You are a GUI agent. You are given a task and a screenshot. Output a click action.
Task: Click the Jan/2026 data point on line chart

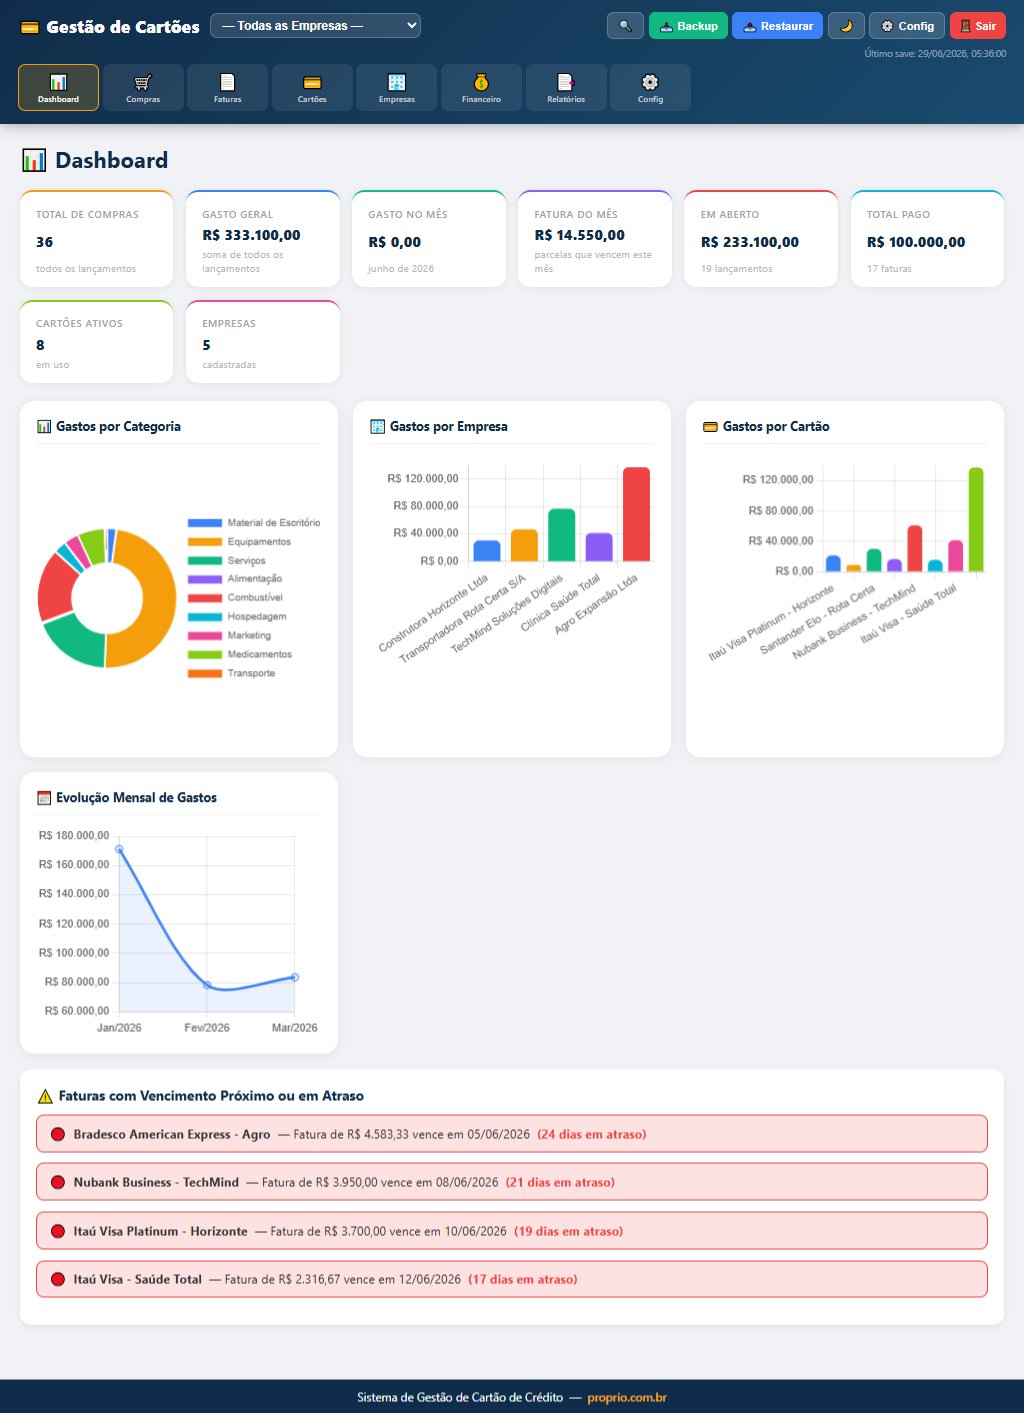(119, 849)
